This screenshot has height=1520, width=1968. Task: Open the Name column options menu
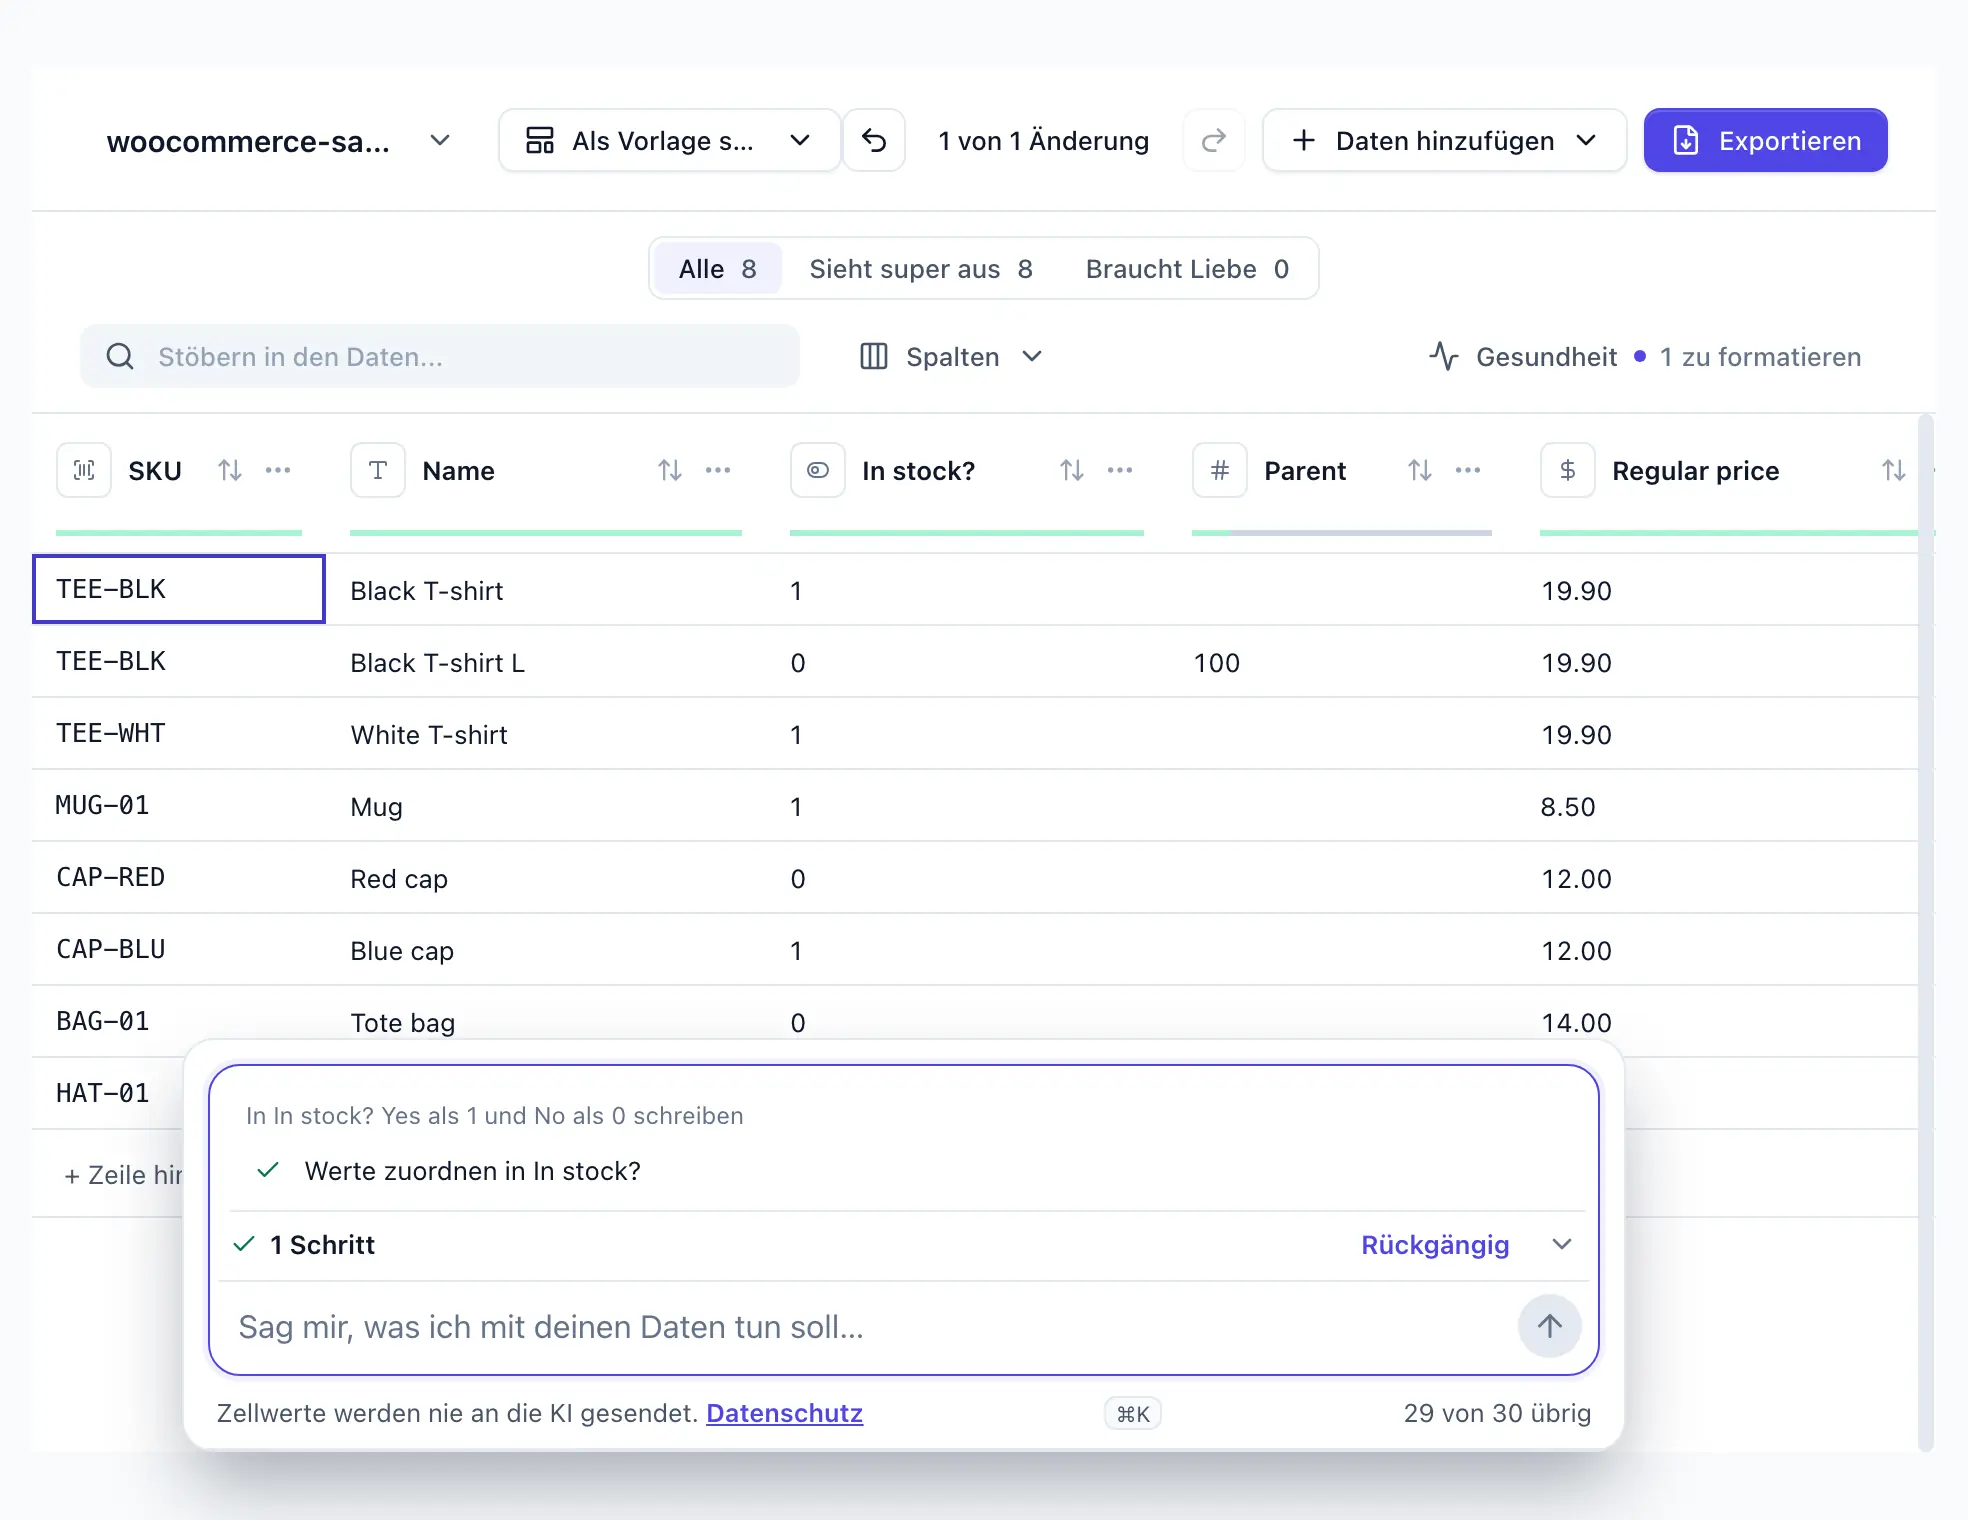[x=718, y=470]
